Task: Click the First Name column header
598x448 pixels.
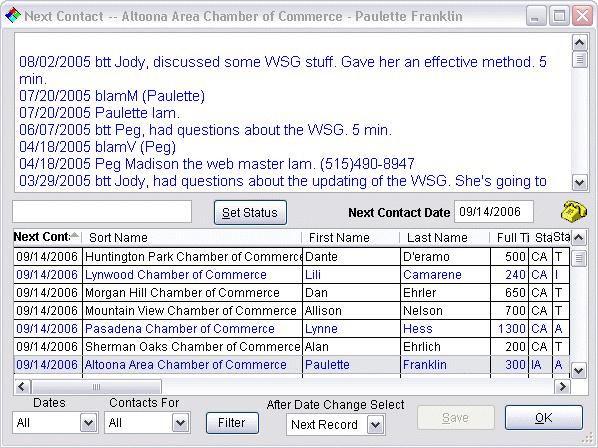Action: pyautogui.click(x=350, y=238)
